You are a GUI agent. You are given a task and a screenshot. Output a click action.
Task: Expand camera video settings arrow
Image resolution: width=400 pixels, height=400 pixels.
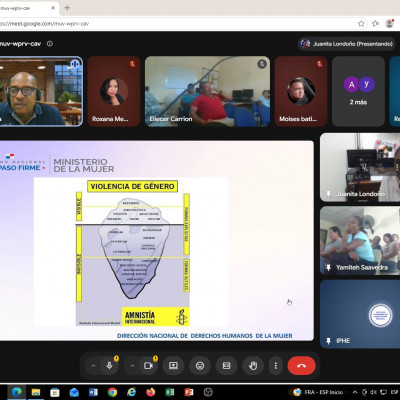tap(132, 366)
